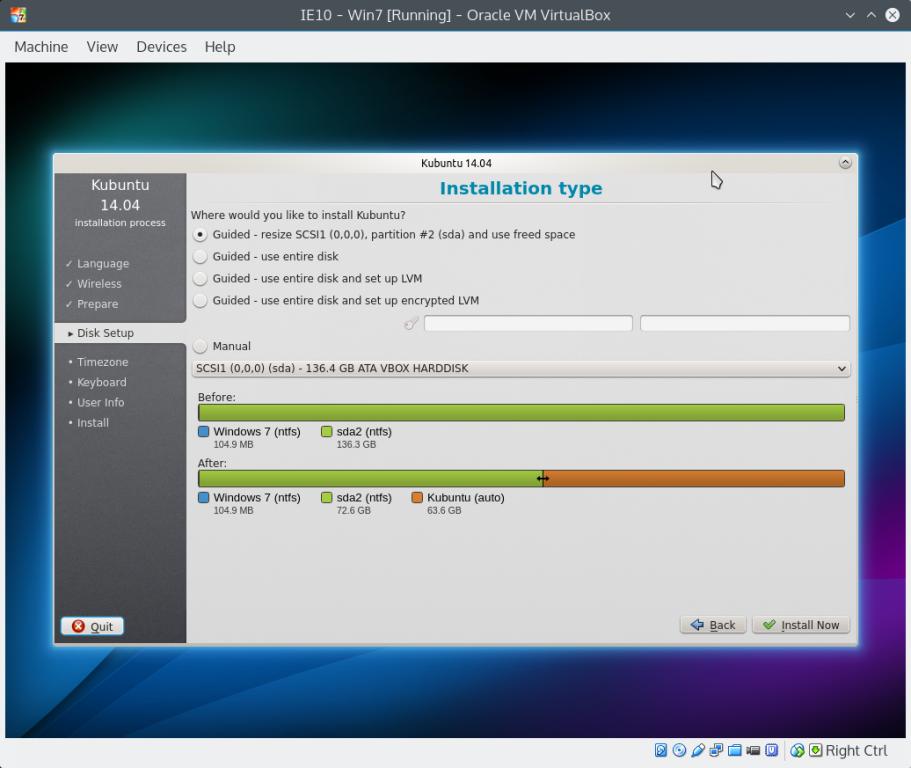911x768 pixels.
Task: Click the first encryption passphrase field
Action: pos(528,324)
